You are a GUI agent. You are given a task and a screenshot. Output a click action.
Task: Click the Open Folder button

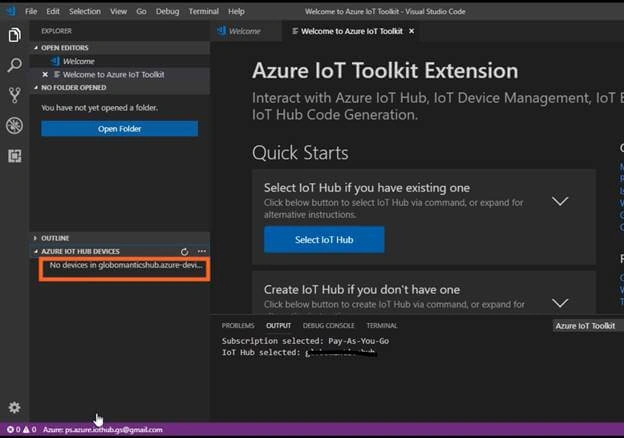119,128
